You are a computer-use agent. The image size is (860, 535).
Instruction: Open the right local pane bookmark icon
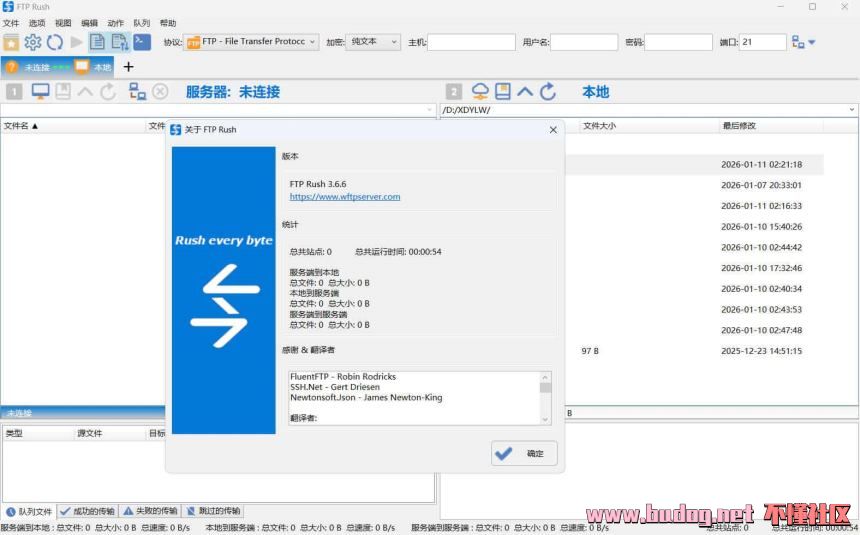pyautogui.click(x=503, y=91)
